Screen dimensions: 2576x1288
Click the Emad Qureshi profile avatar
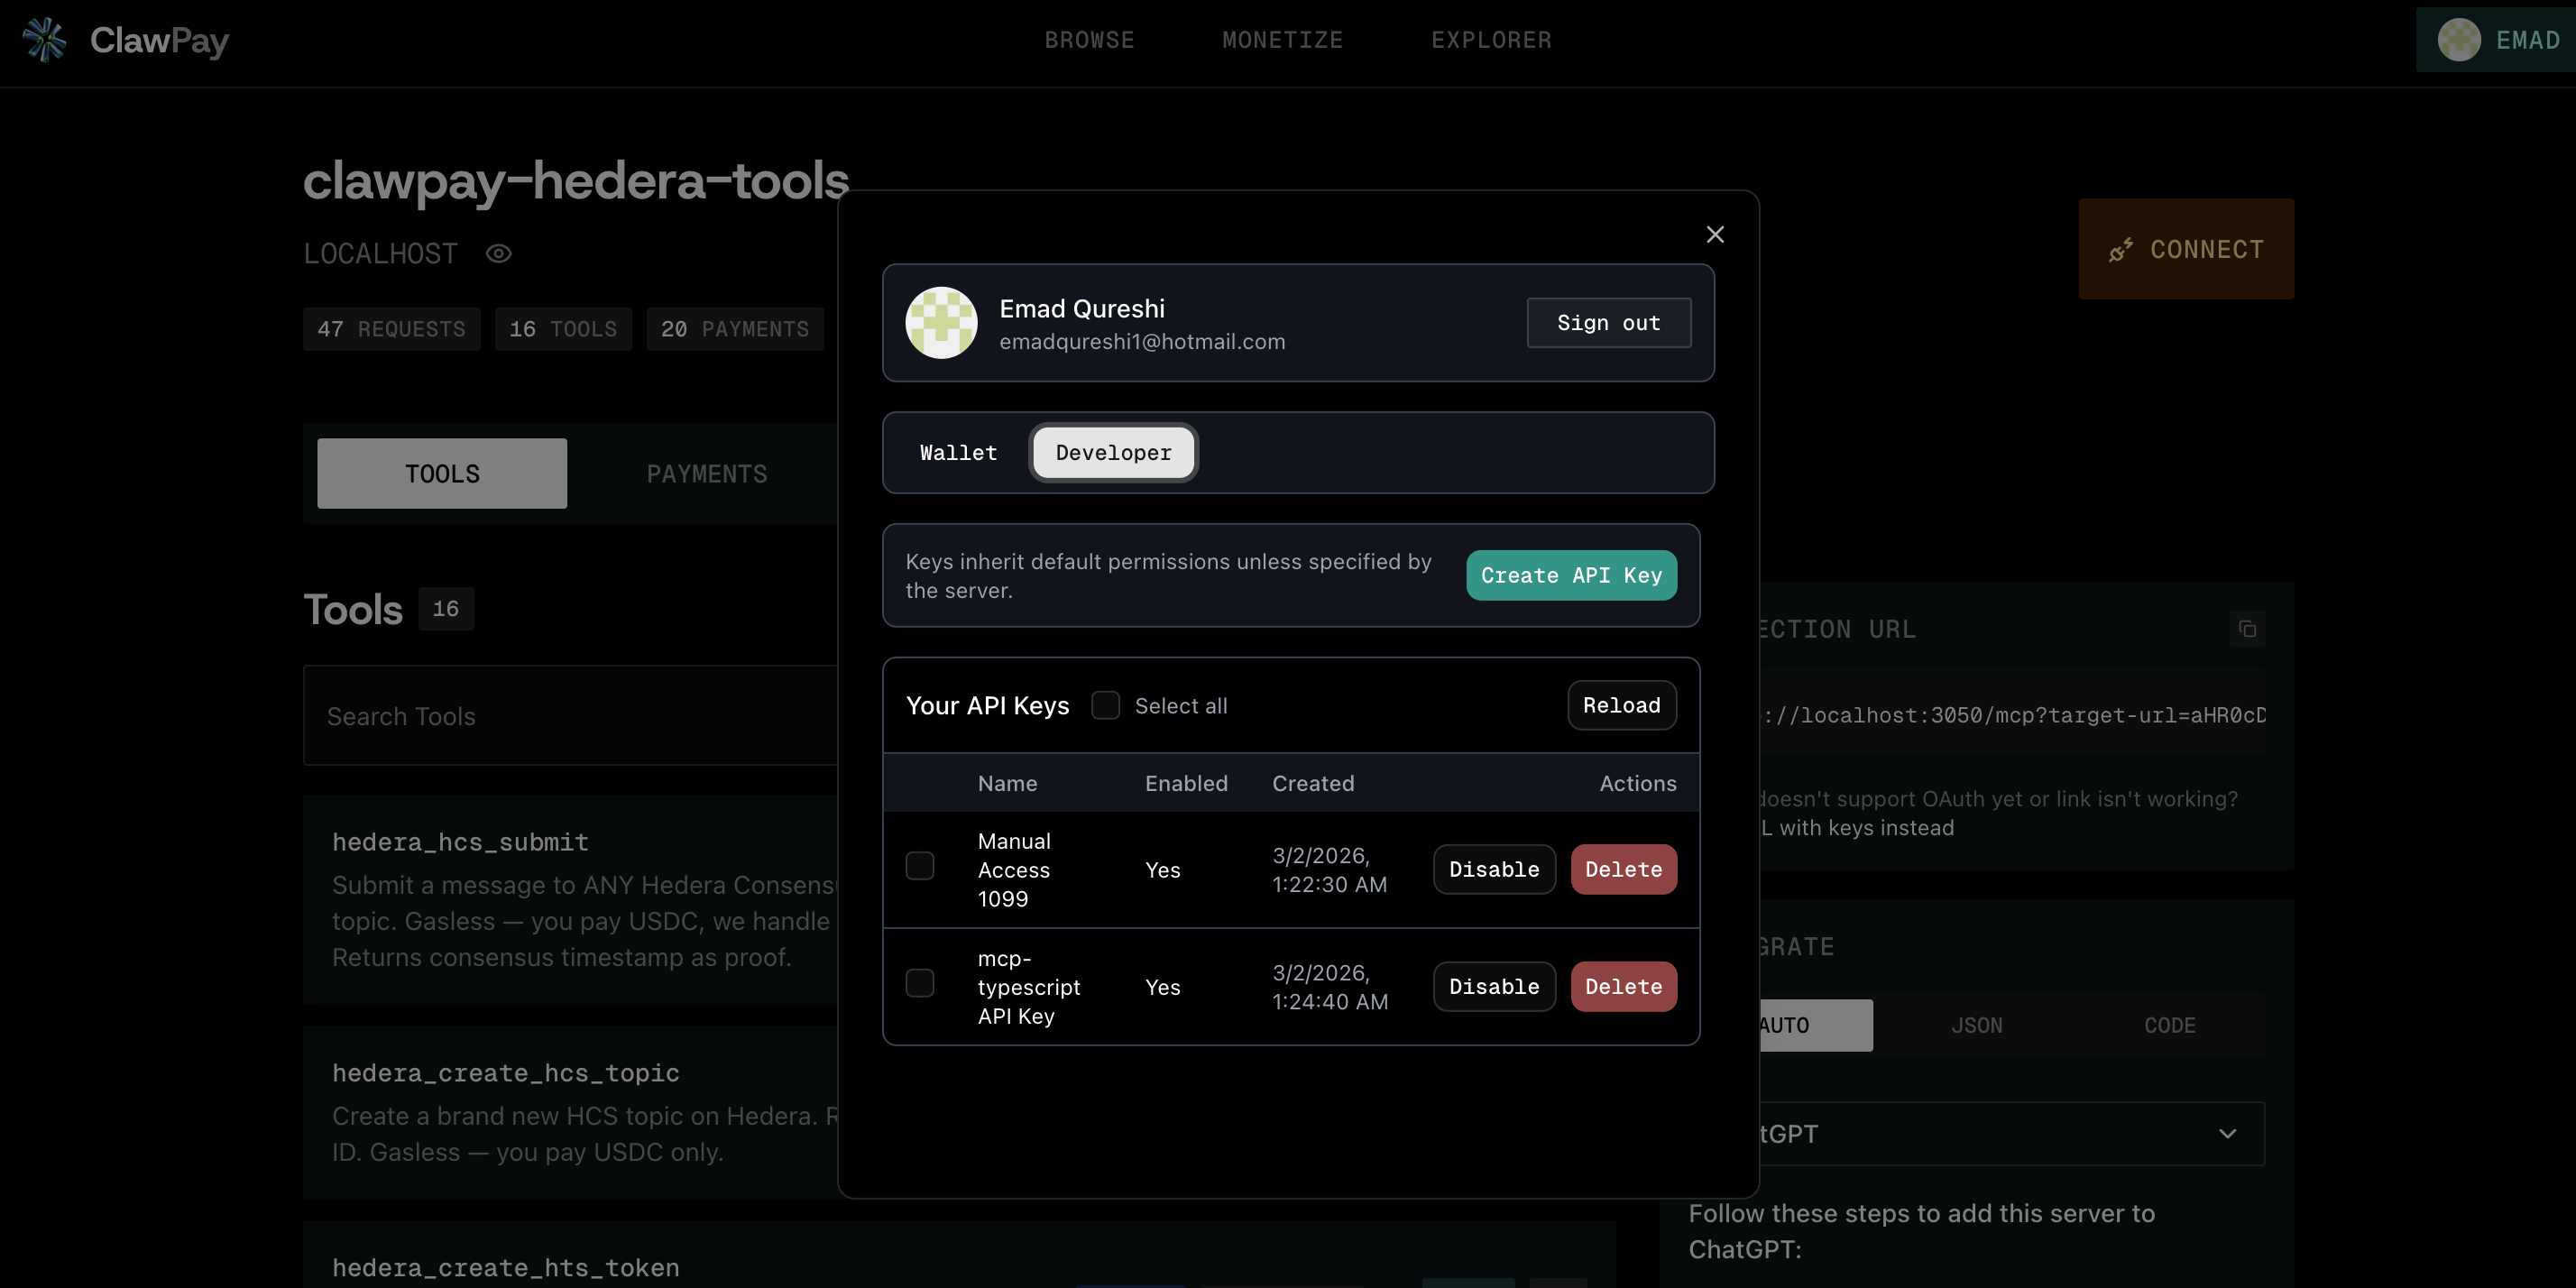coord(941,322)
